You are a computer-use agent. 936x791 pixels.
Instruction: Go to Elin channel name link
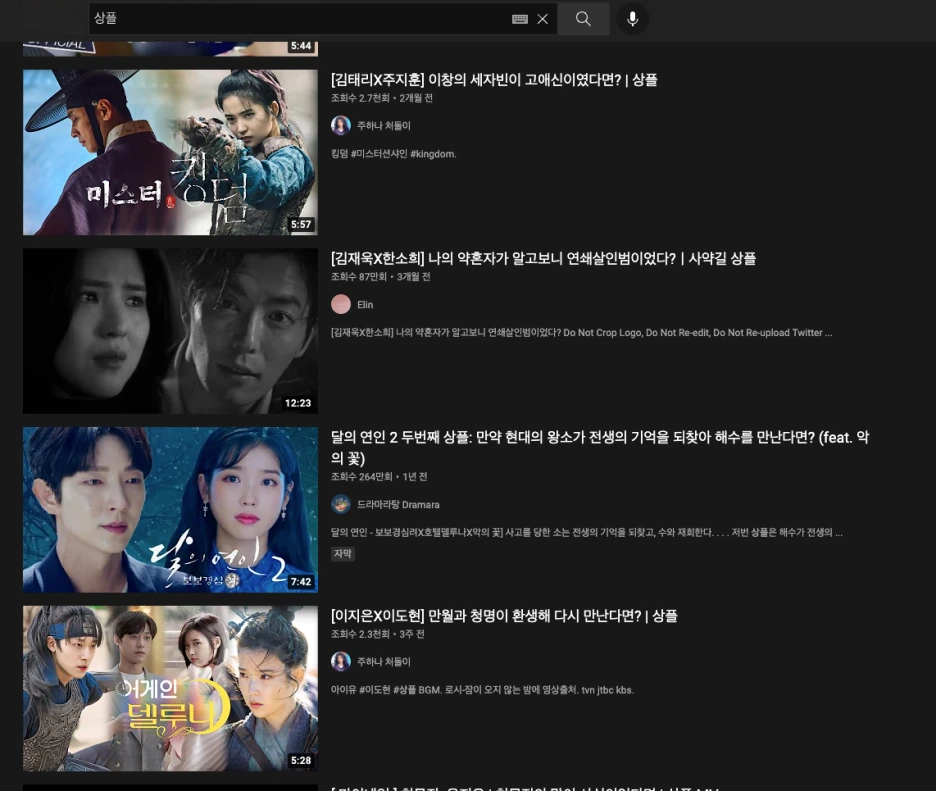click(365, 305)
